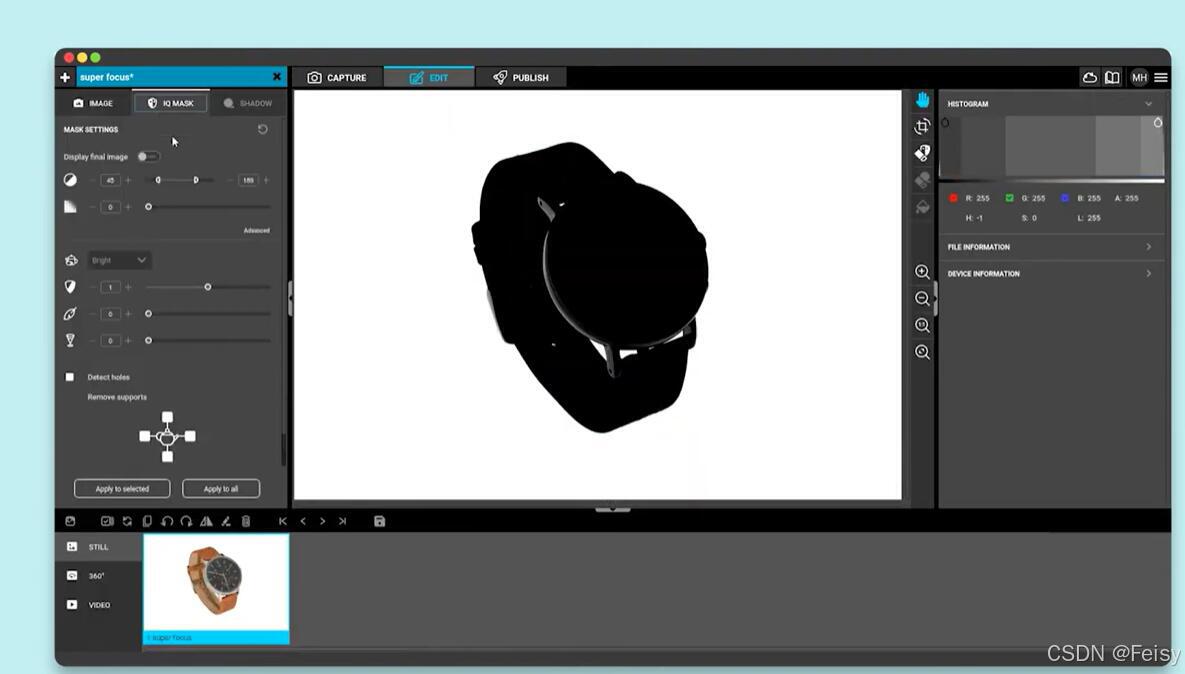The image size is (1185, 674).
Task: Select the super focus watch thumbnail
Action: tap(216, 589)
